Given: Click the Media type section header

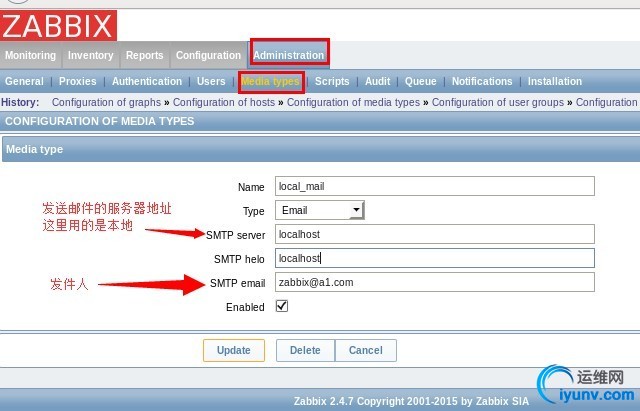Looking at the screenshot, I should [321, 149].
